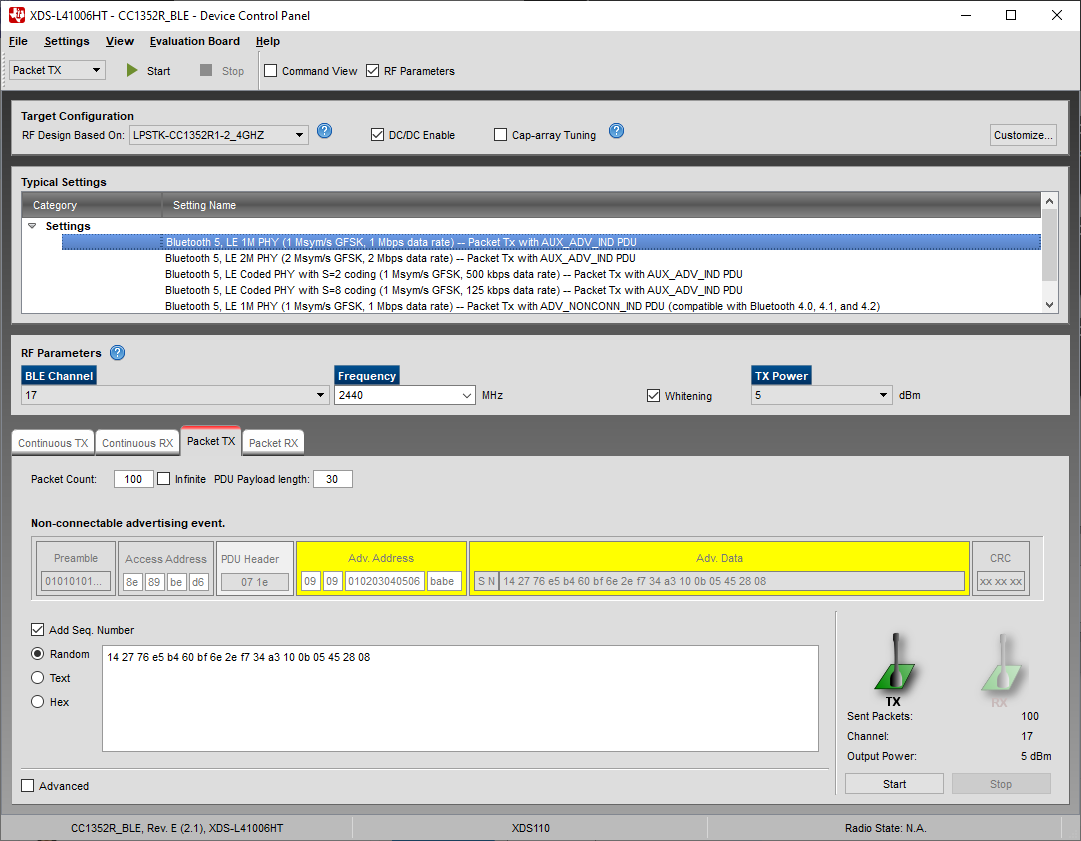Open help icon beside RF Design dropdown
The height and width of the screenshot is (841, 1081).
[x=325, y=131]
